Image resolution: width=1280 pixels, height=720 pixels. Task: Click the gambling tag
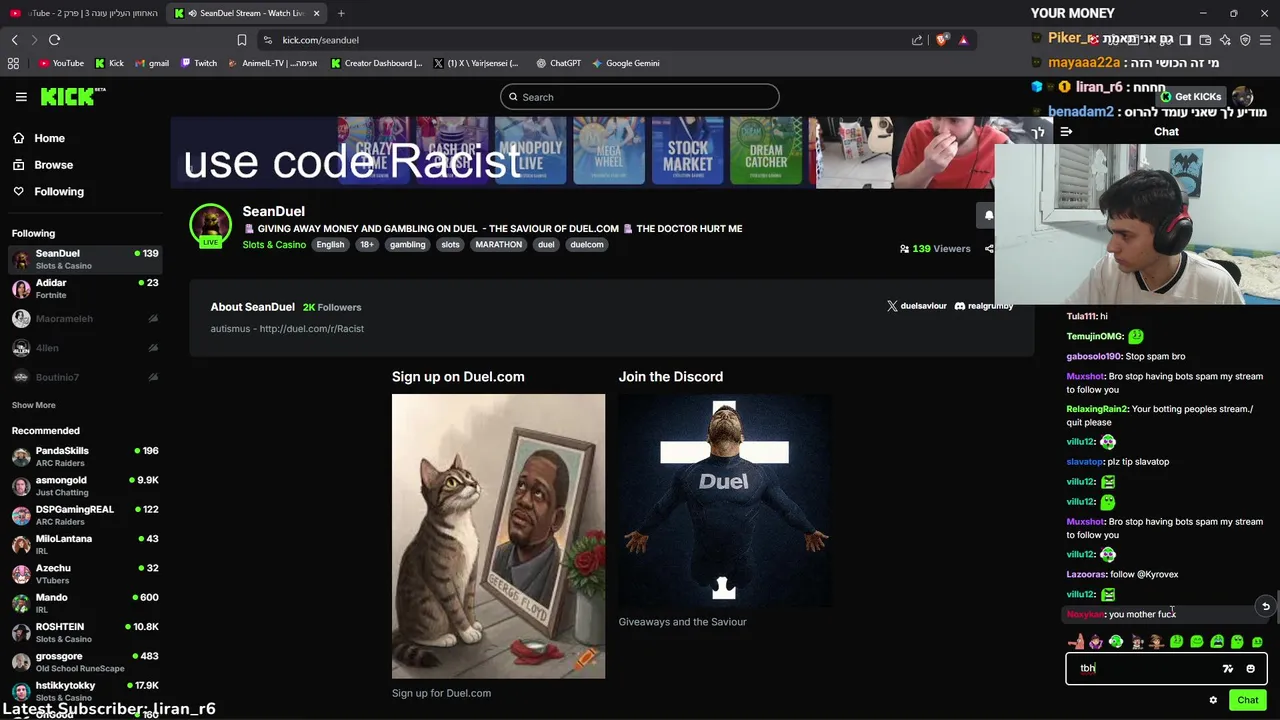tap(407, 245)
